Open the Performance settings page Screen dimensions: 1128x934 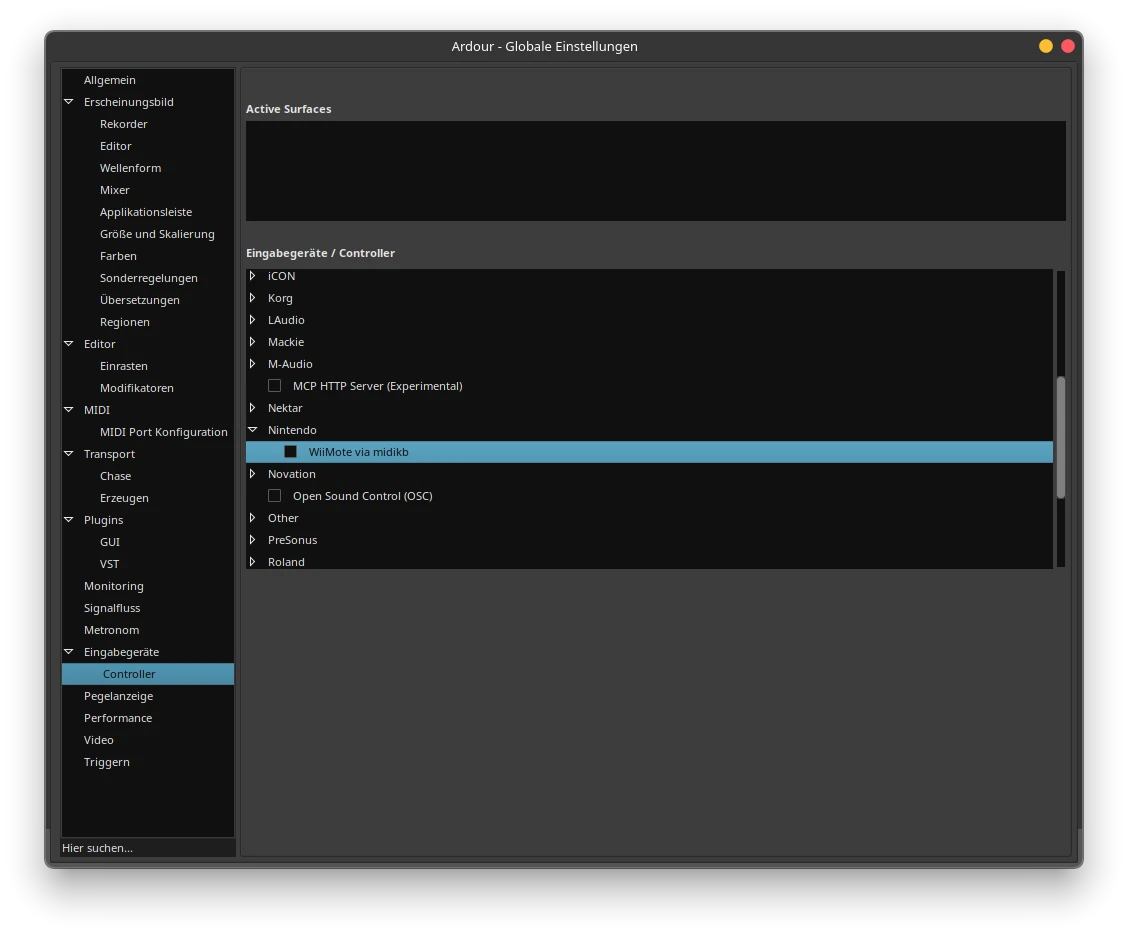118,718
